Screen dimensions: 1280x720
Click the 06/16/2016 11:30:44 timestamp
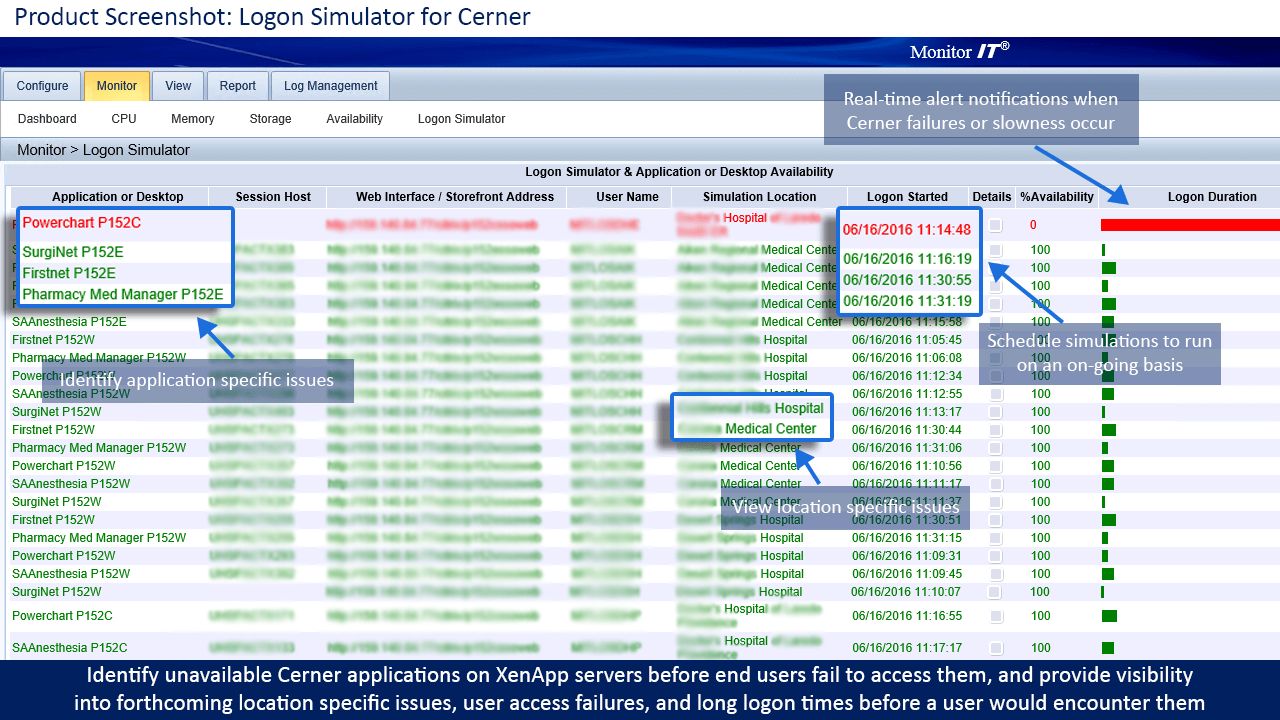pos(907,430)
